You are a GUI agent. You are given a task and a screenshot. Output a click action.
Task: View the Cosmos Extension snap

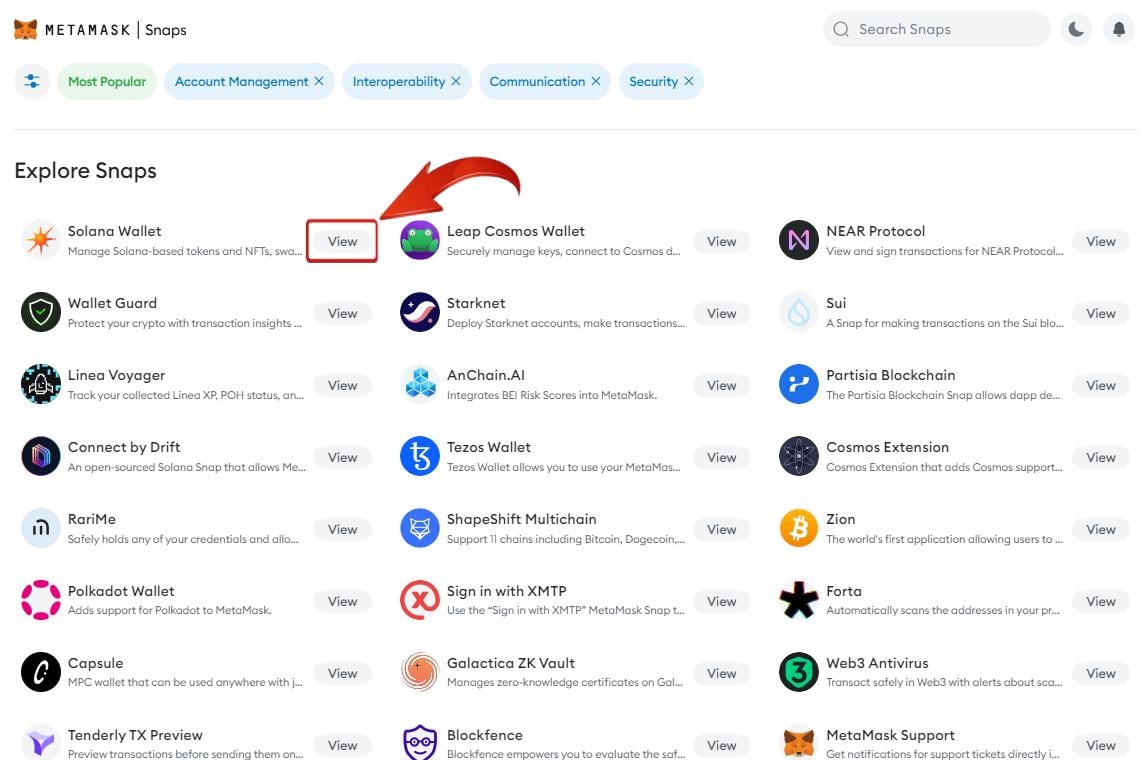pyautogui.click(x=1100, y=457)
